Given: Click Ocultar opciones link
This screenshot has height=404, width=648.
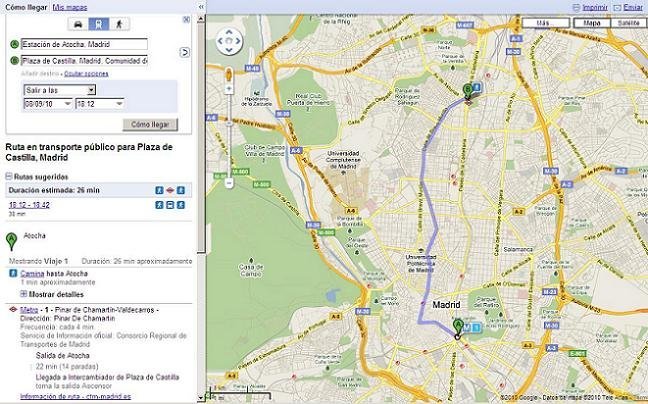Looking at the screenshot, I should [x=86, y=74].
